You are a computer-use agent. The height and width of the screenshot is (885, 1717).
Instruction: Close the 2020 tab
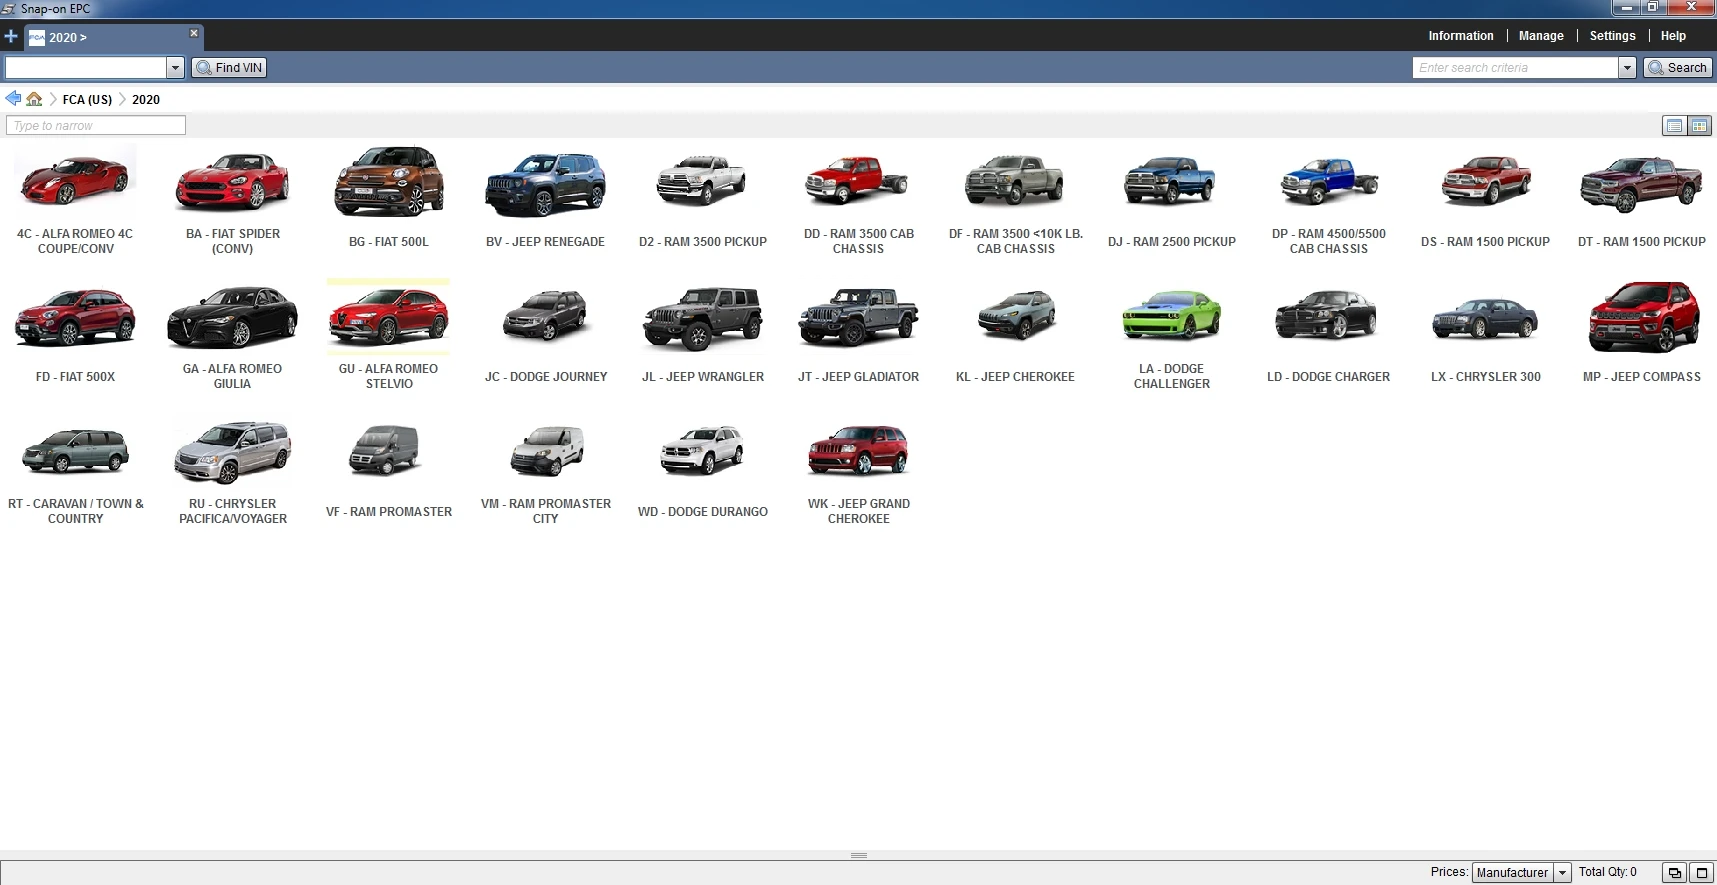coord(194,34)
